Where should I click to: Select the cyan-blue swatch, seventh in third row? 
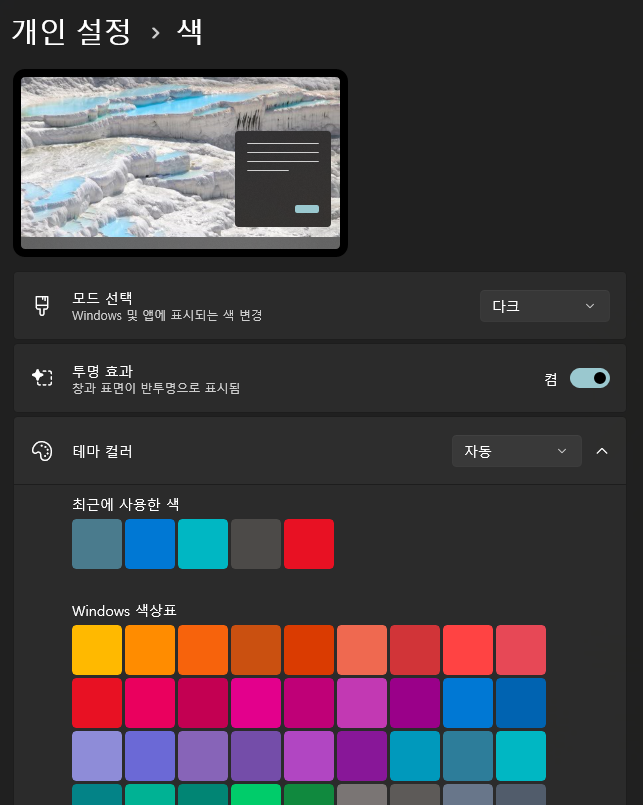(x=415, y=756)
